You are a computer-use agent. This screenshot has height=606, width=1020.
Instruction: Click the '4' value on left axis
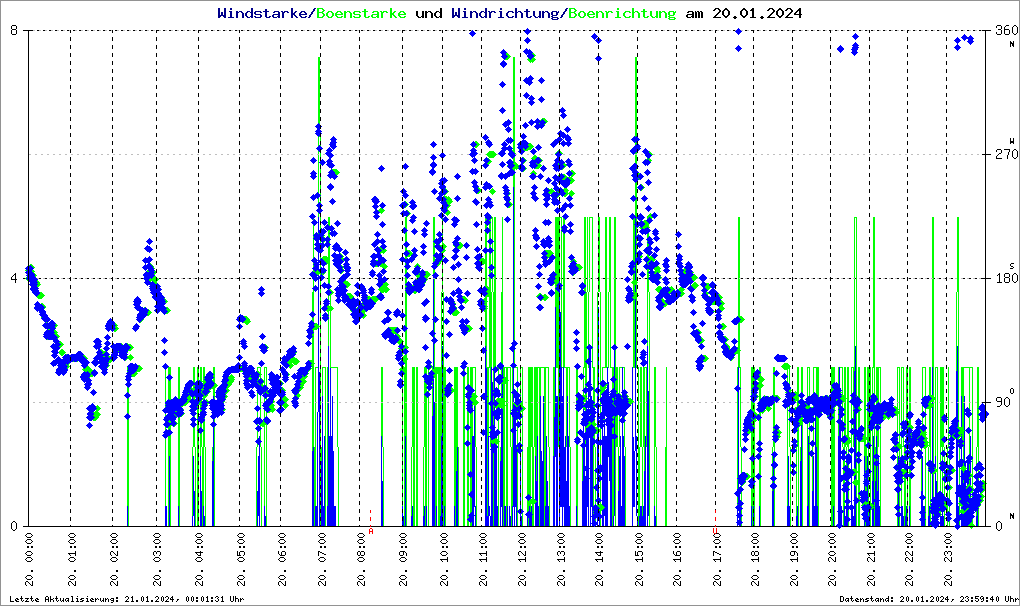tap(14, 279)
